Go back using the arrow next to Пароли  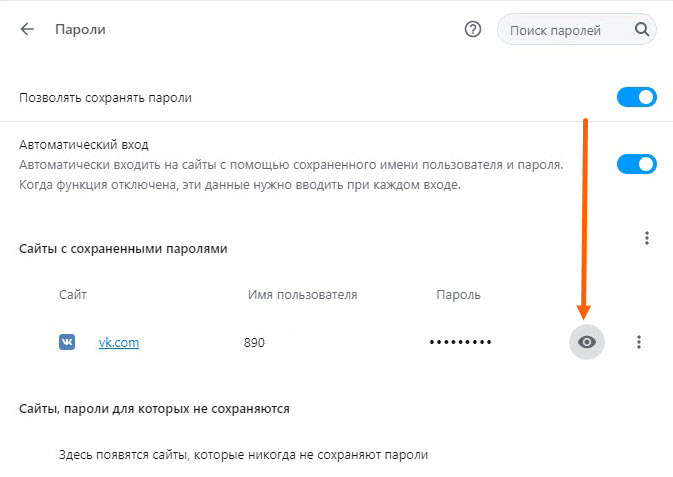(x=27, y=30)
